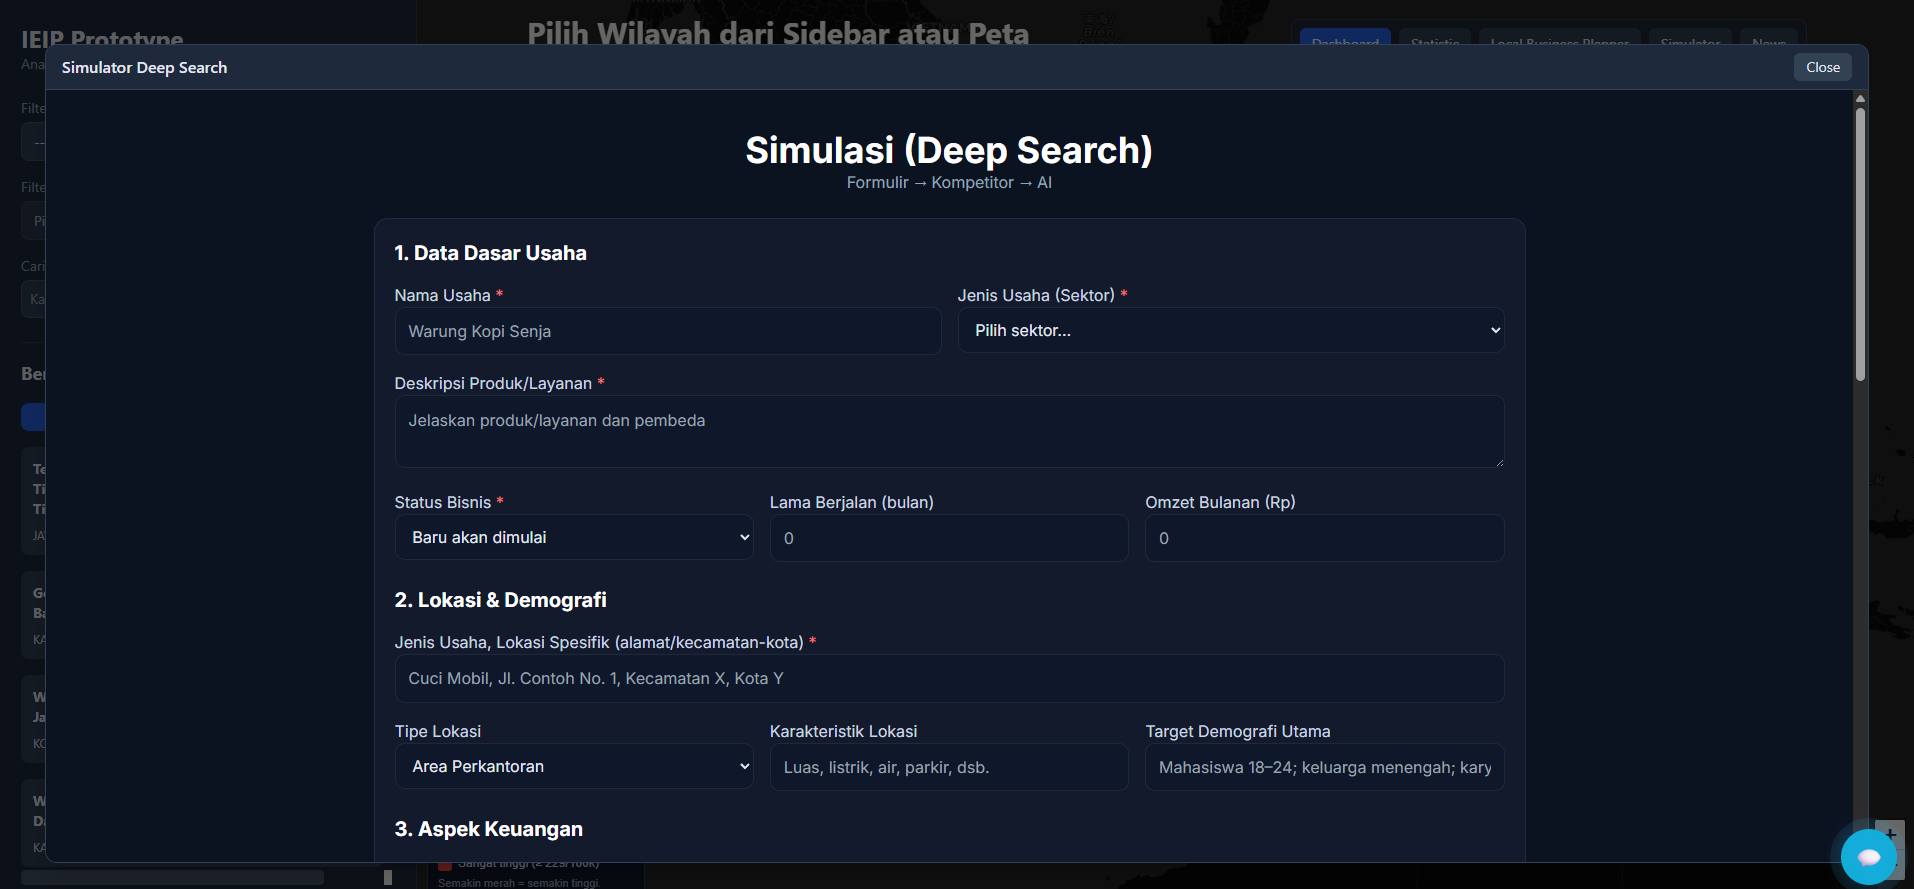Focus the Nama Usaha text field
Screen dimensions: 1914x889
pyautogui.click(x=667, y=331)
